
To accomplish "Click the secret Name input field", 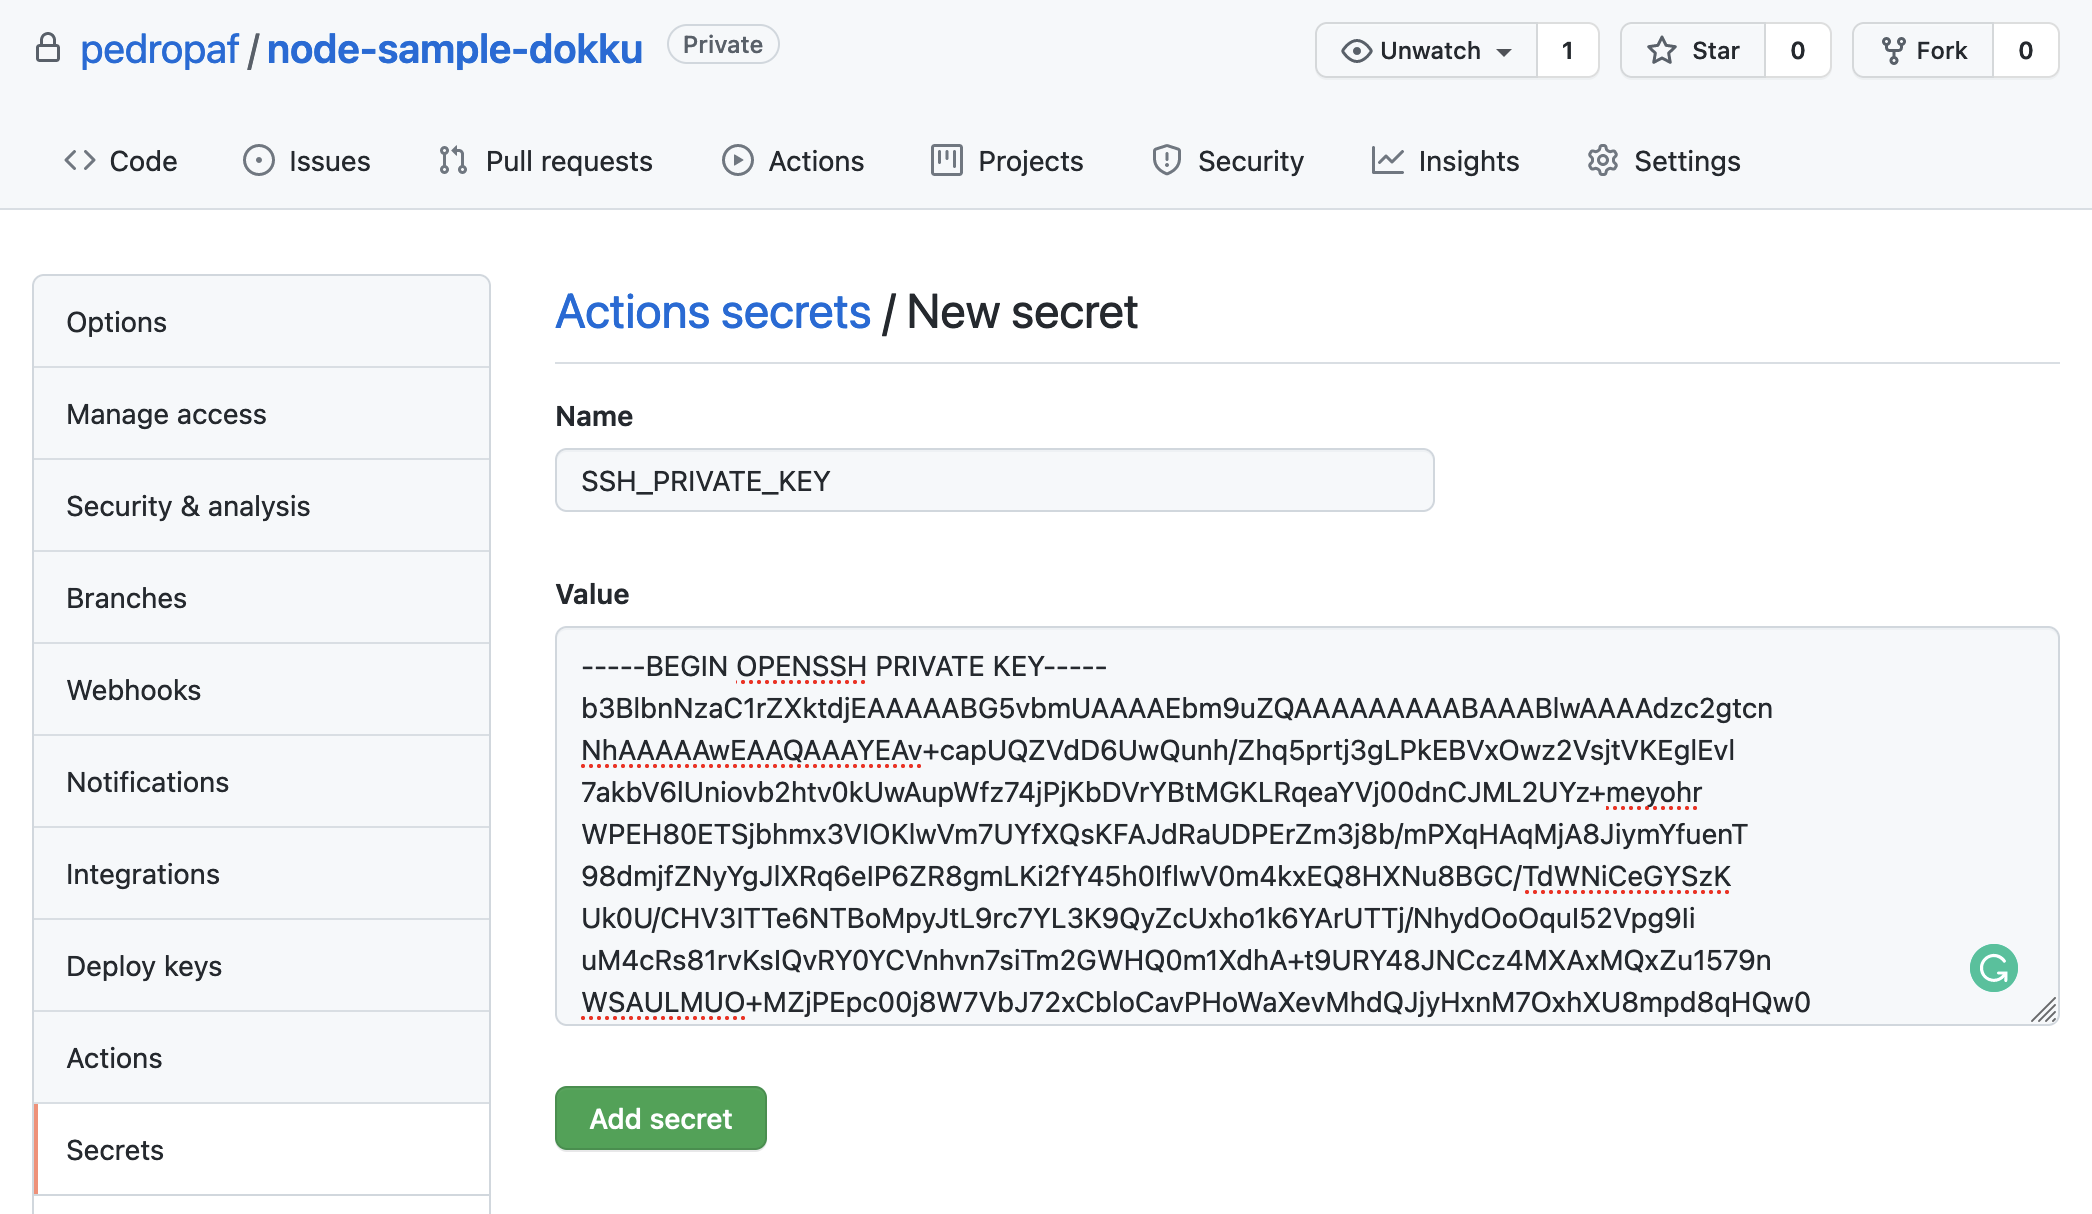I will 994,480.
